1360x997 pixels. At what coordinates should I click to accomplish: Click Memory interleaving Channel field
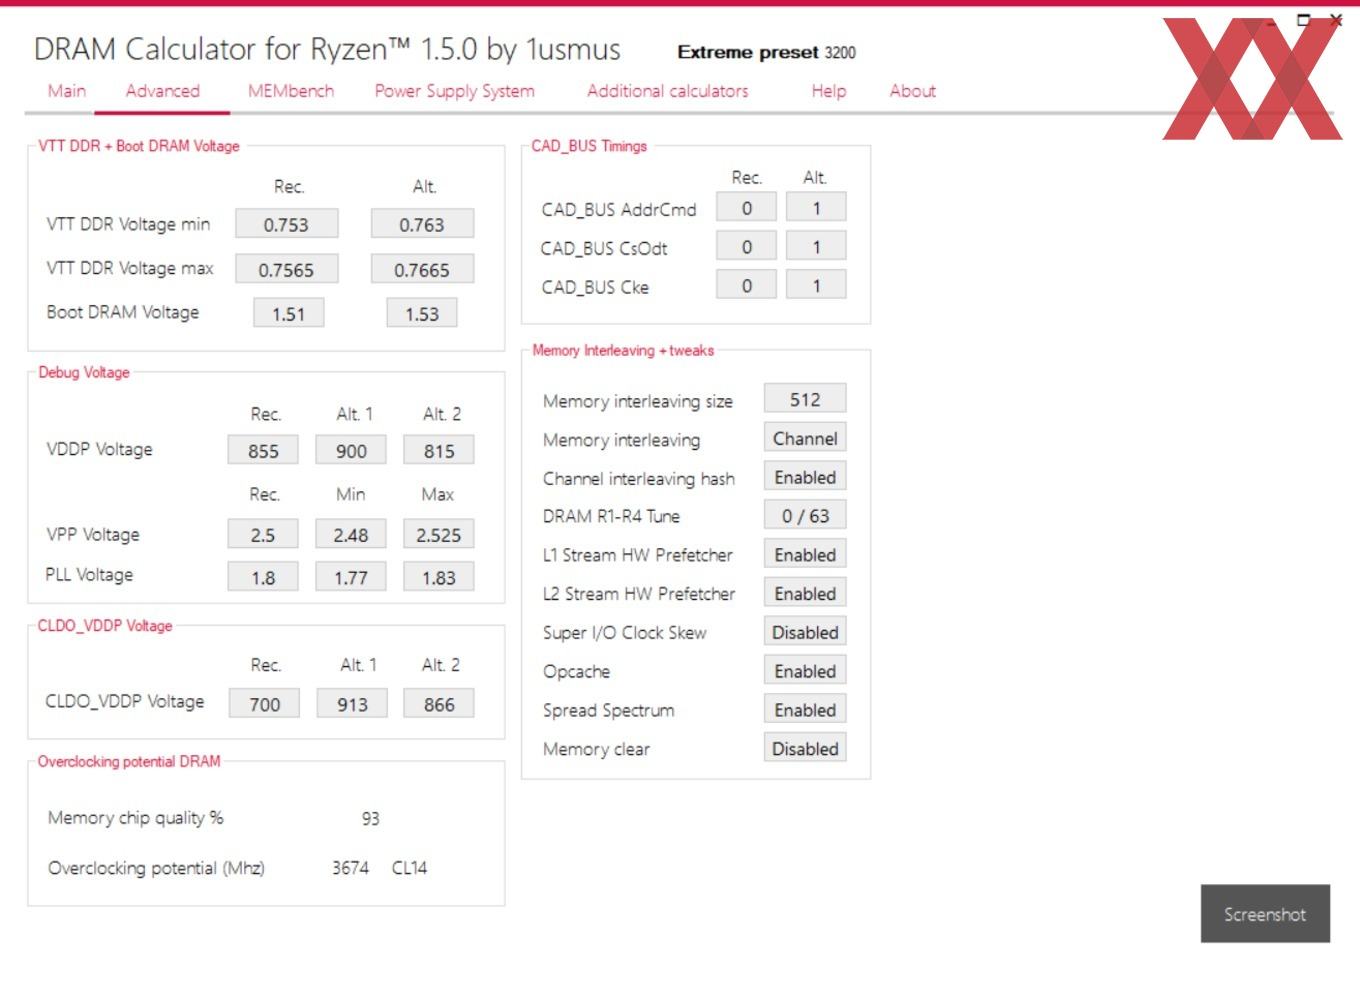805,438
